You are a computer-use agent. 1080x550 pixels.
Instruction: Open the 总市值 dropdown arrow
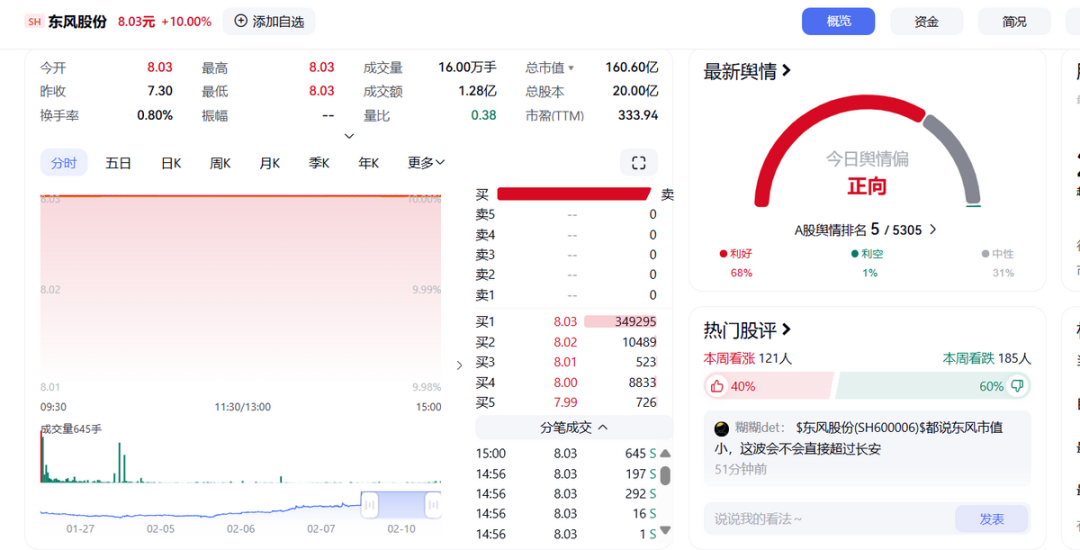(570, 68)
